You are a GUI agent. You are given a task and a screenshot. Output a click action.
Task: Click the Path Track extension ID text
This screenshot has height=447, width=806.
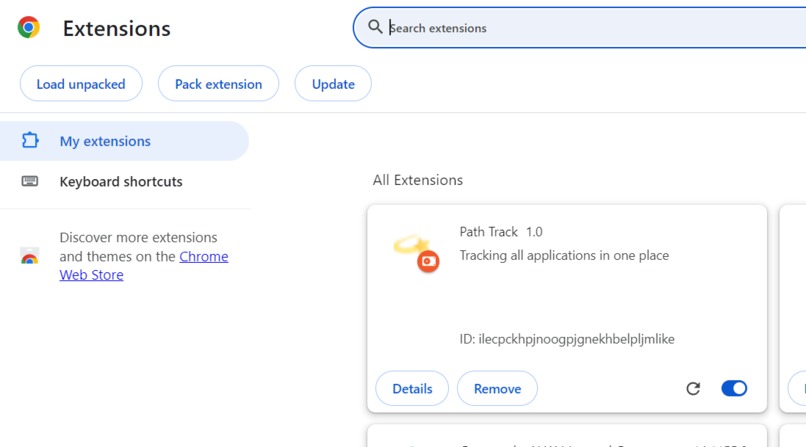(567, 339)
